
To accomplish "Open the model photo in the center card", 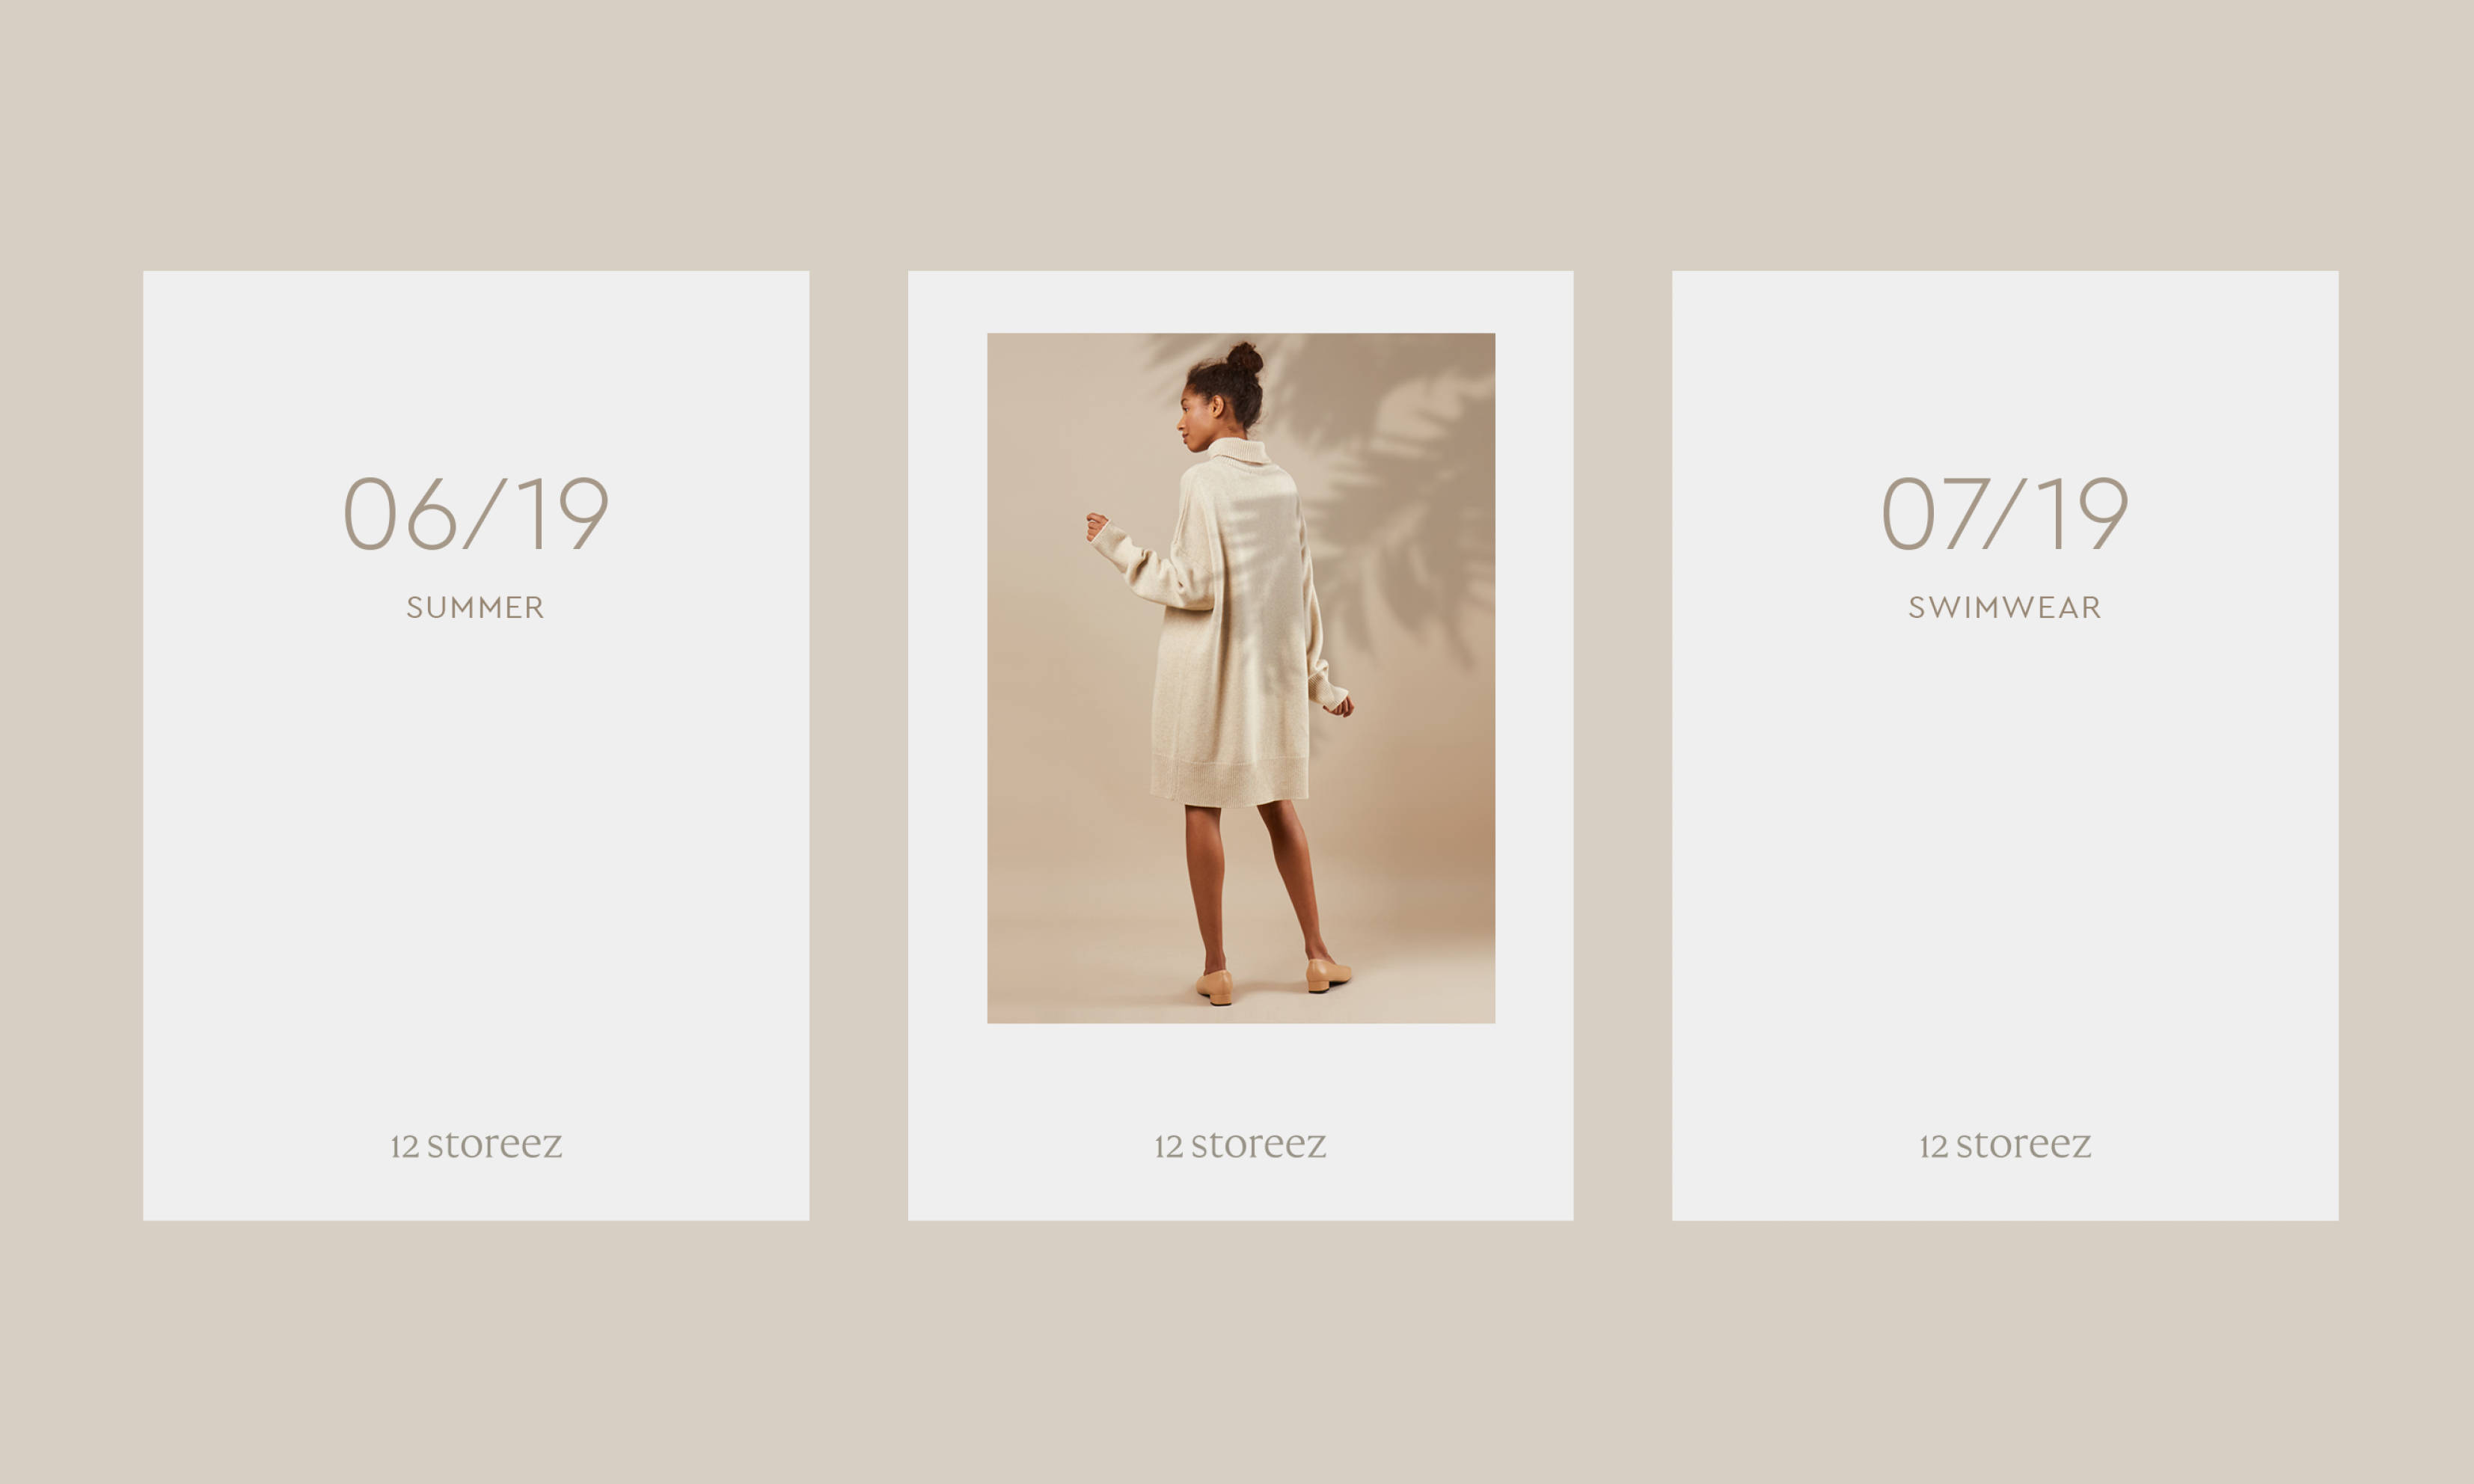I will click(x=1241, y=678).
